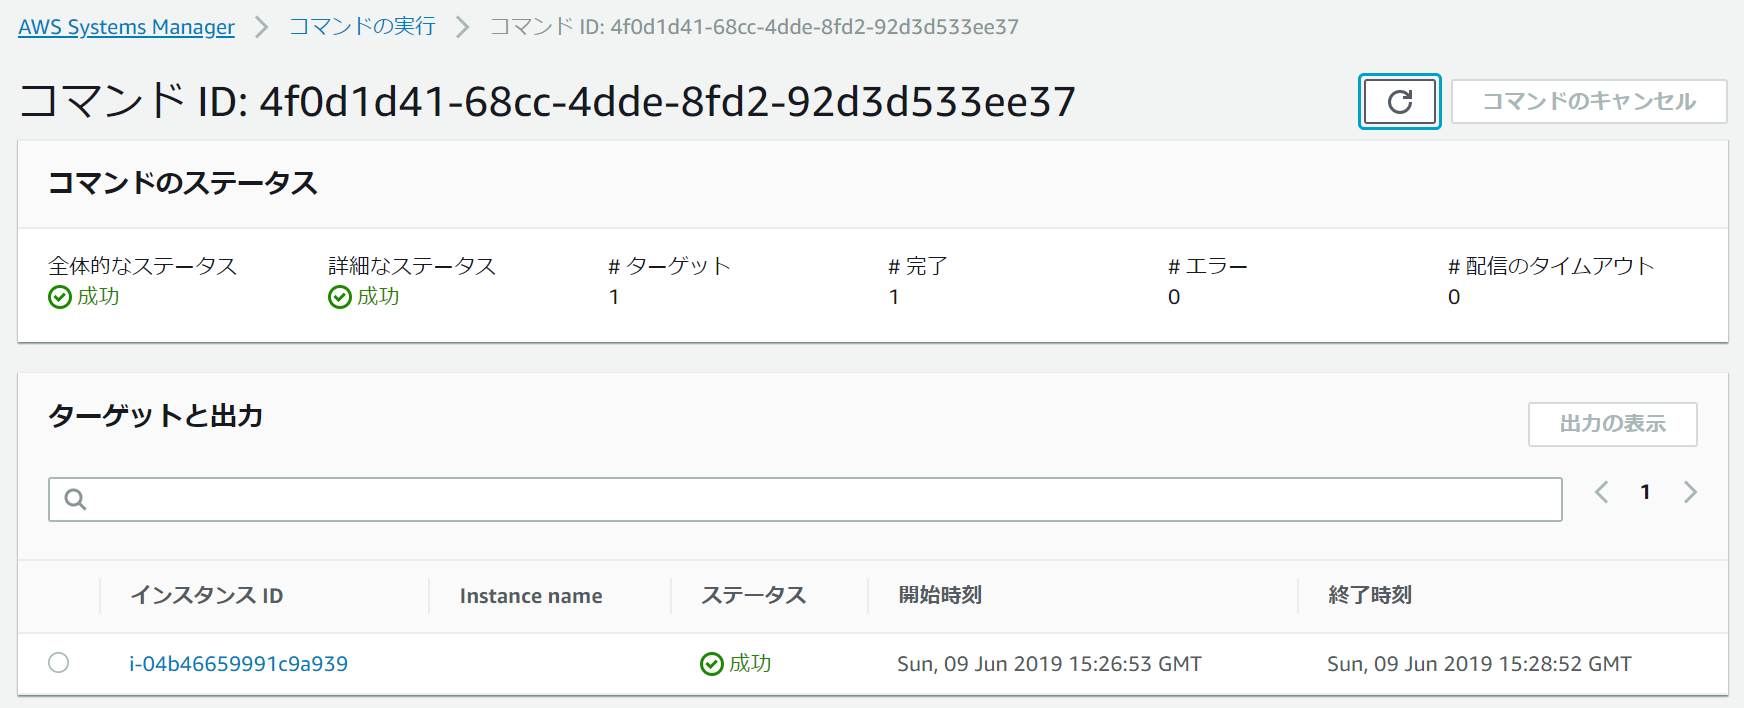Select page number 1 in pagination
Image resolution: width=1744 pixels, height=708 pixels.
[x=1646, y=492]
